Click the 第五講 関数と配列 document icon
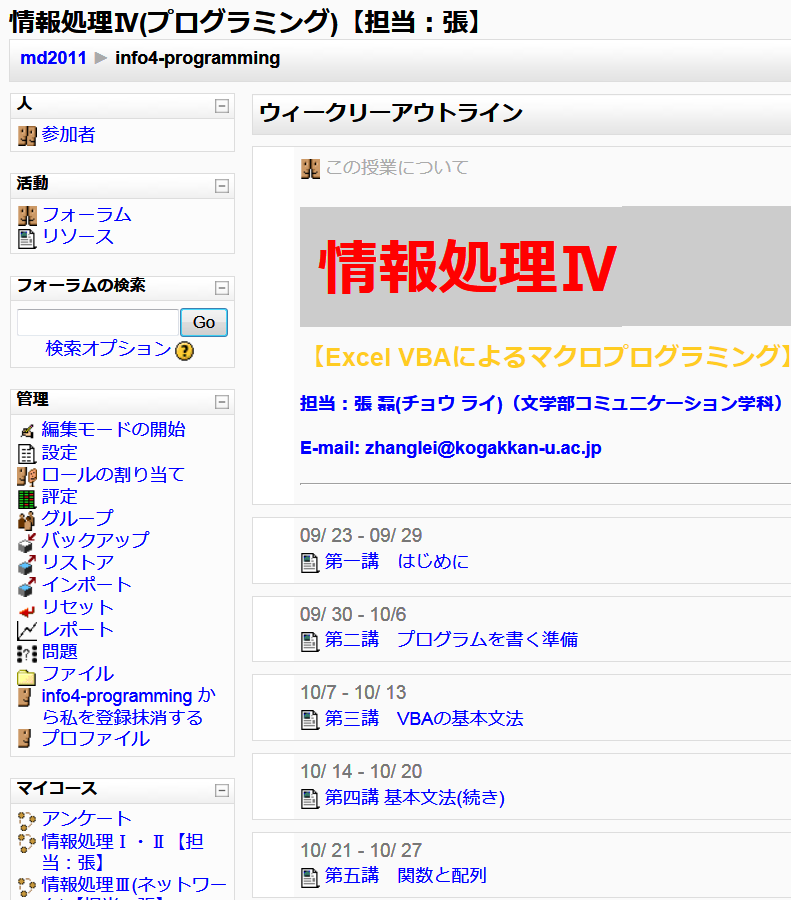 (x=309, y=877)
